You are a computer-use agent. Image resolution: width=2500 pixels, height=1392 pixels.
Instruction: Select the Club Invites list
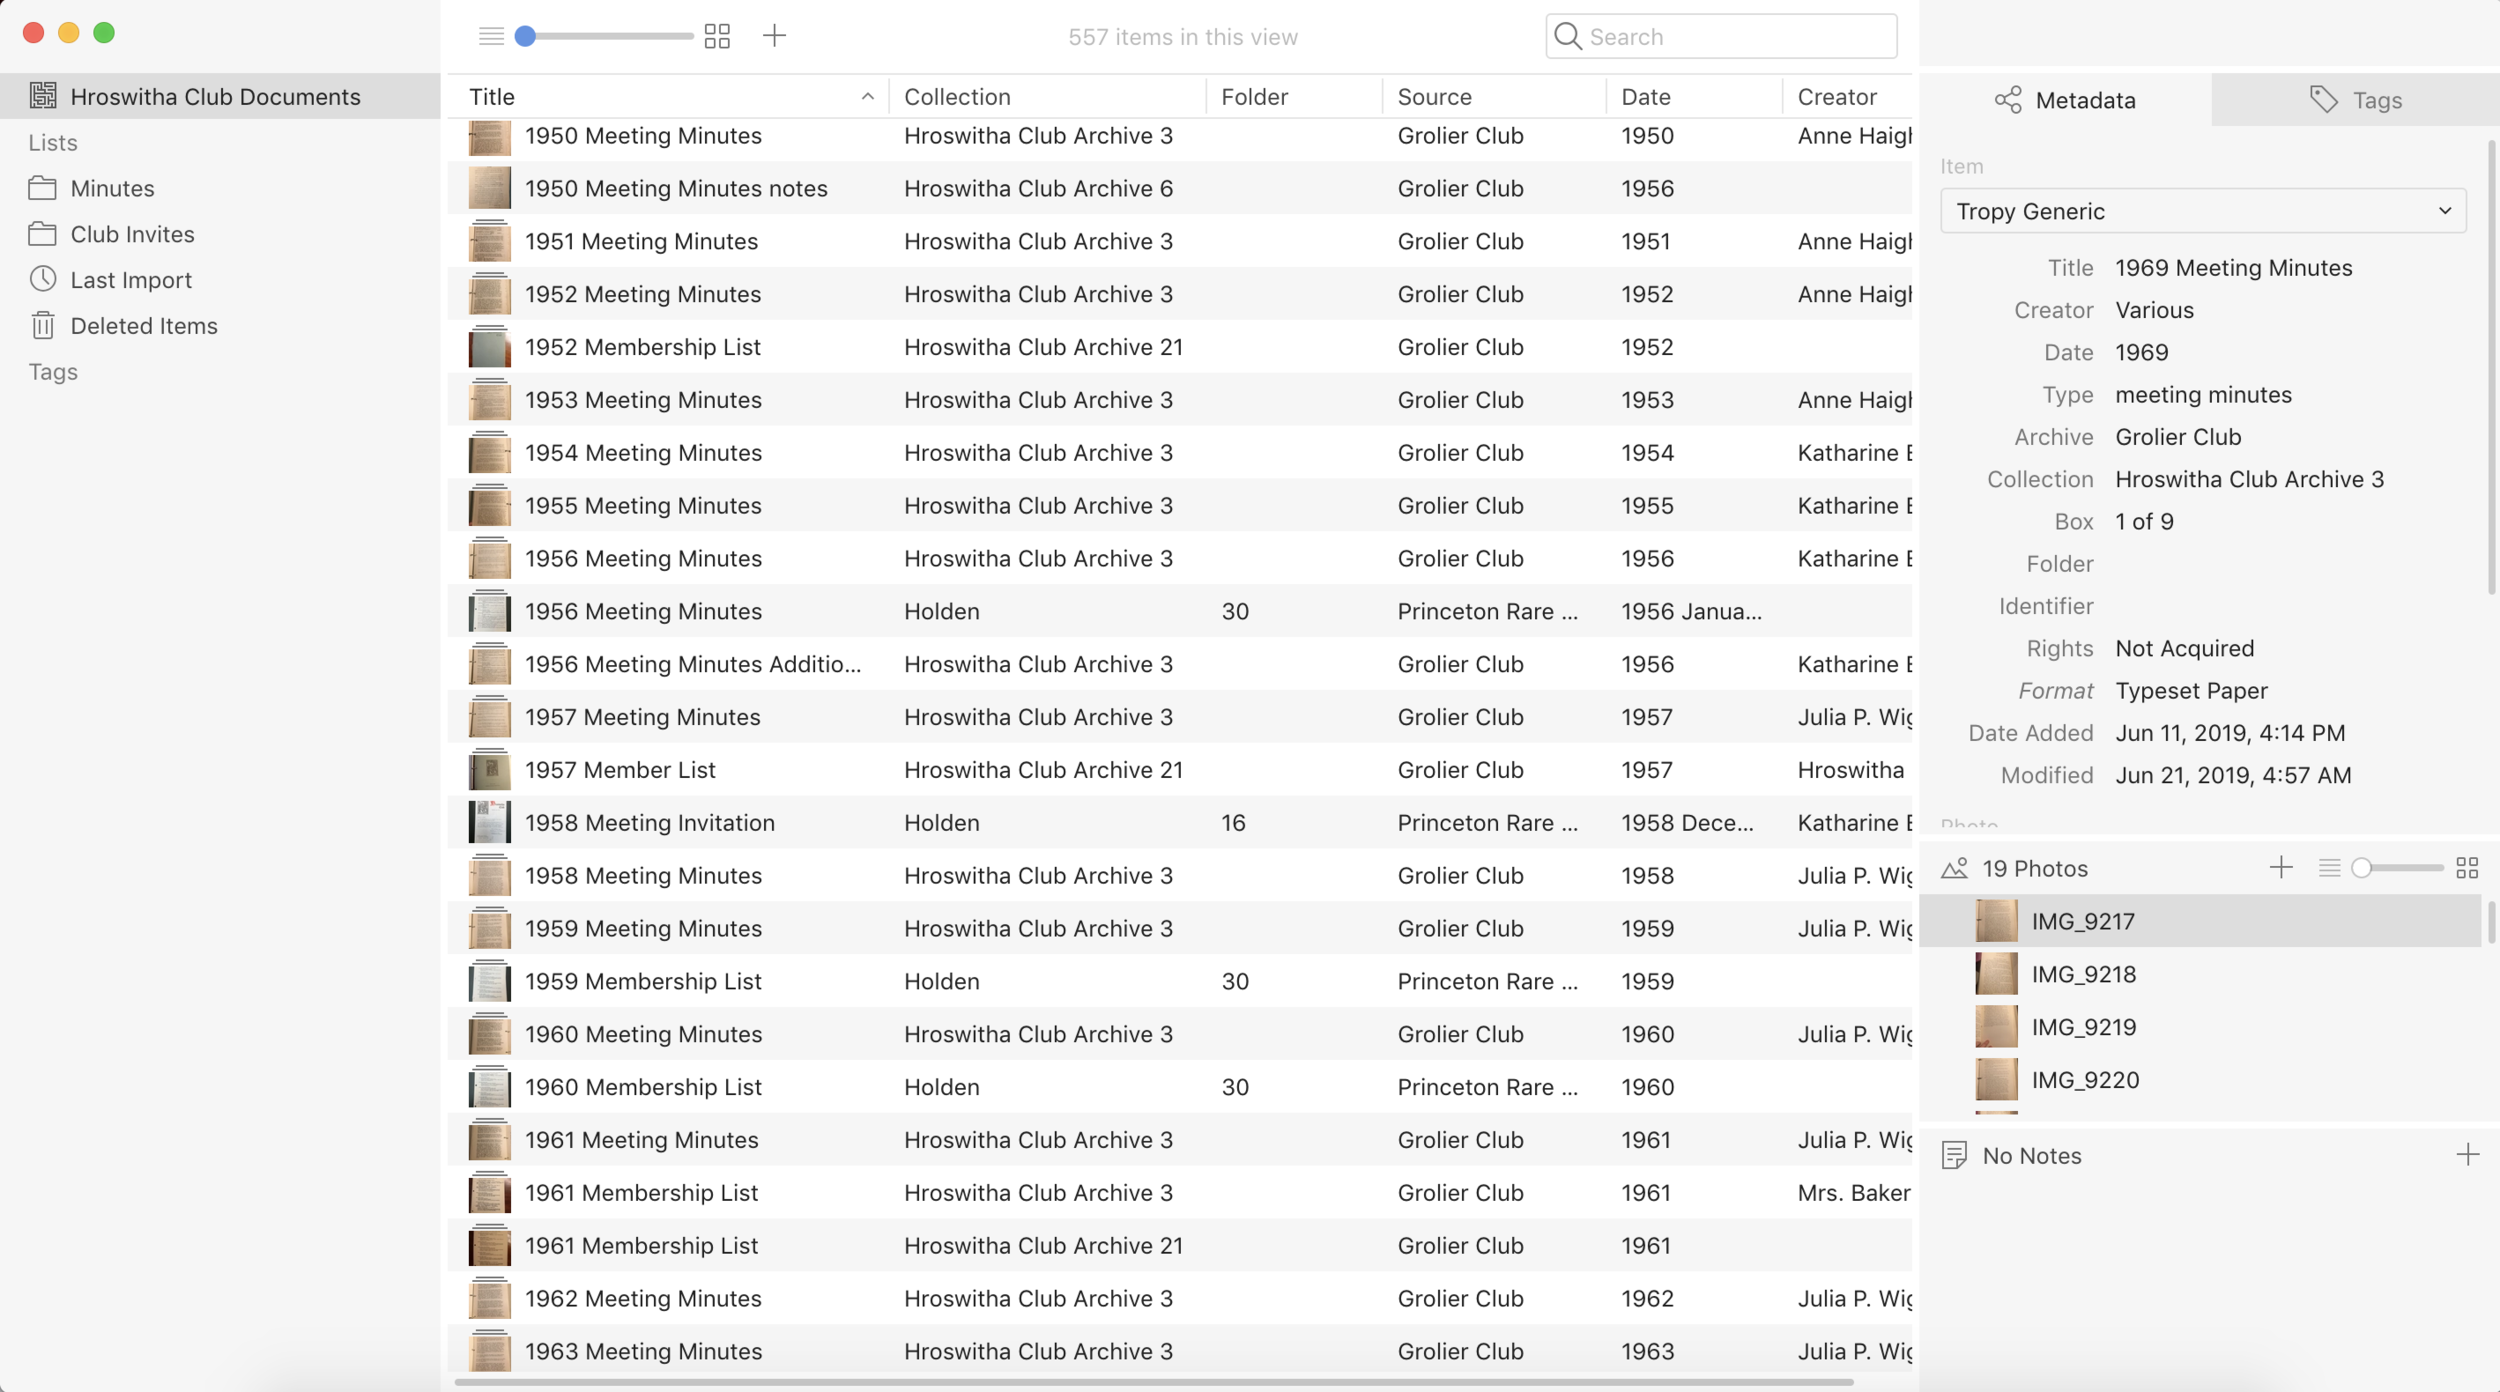pos(220,234)
